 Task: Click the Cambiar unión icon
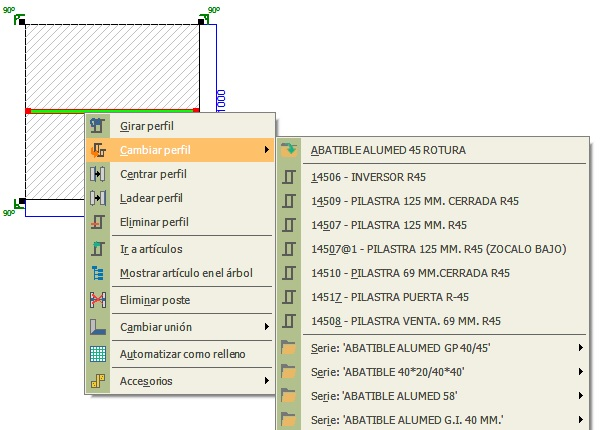[98, 327]
